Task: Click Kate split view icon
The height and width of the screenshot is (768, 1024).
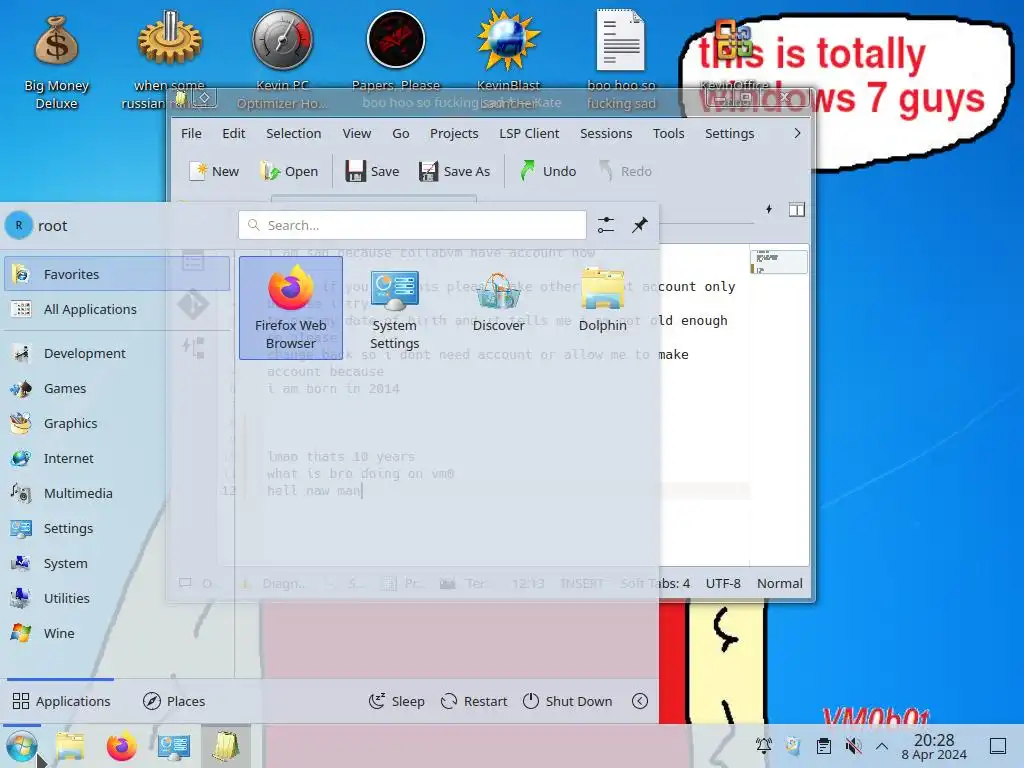Action: (797, 210)
